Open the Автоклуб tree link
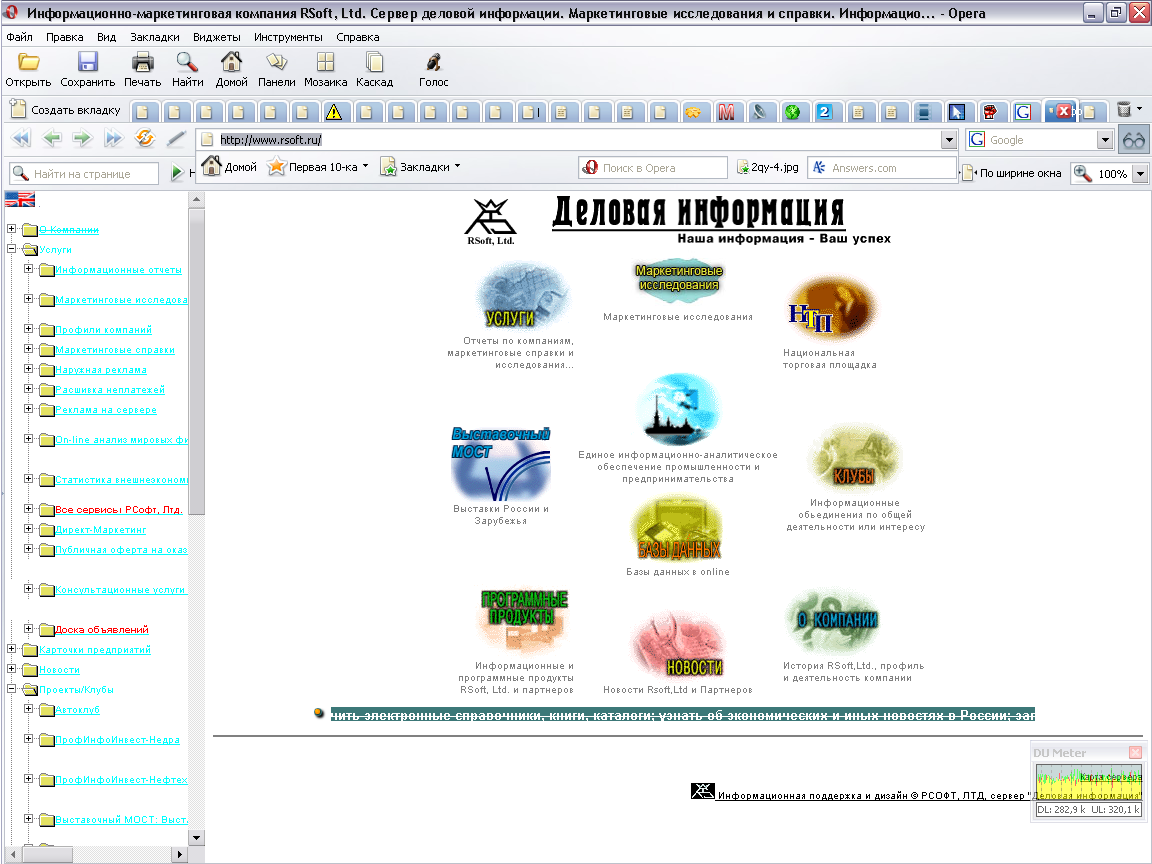 click(78, 710)
